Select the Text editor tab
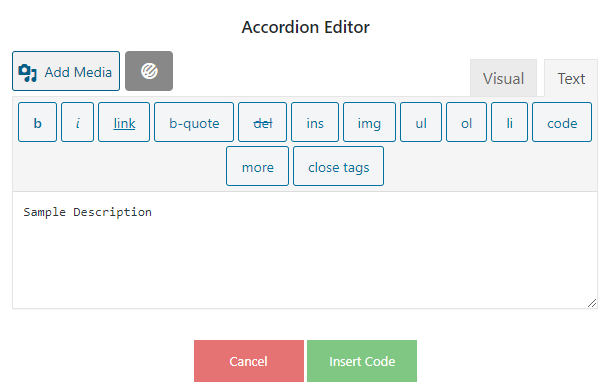600x389 pixels. [571, 78]
